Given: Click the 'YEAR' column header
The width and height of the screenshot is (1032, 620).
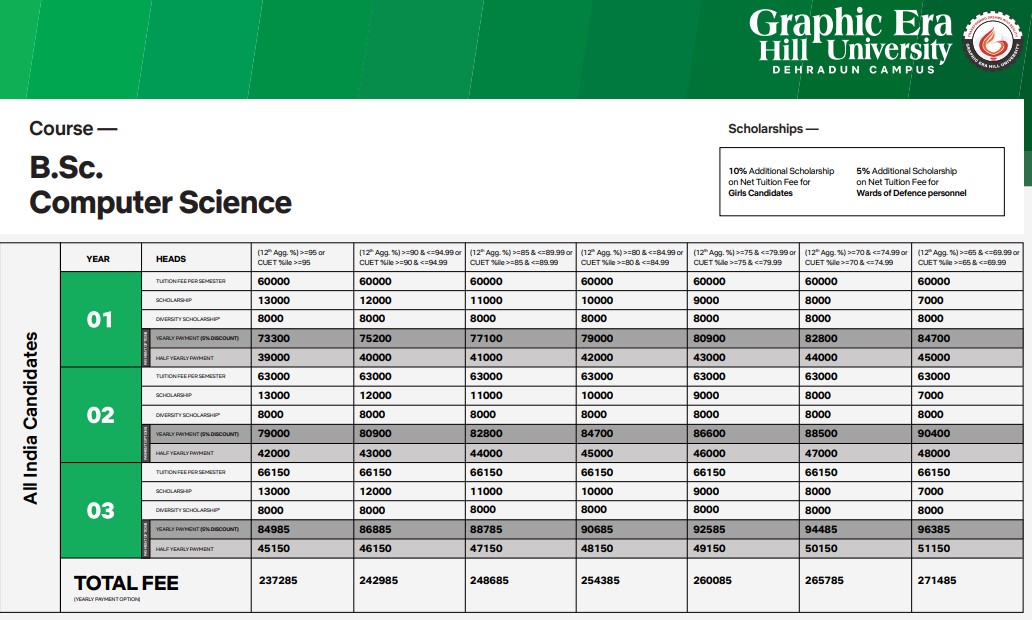Looking at the screenshot, I should [x=98, y=259].
